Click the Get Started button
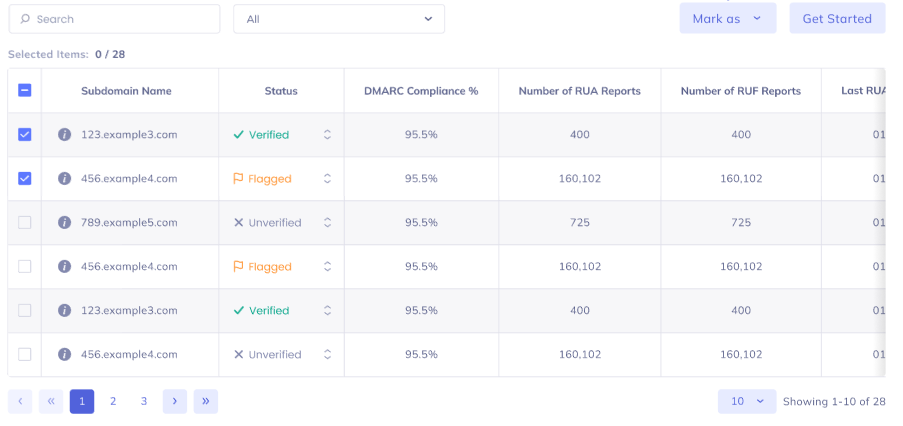 tap(837, 18)
